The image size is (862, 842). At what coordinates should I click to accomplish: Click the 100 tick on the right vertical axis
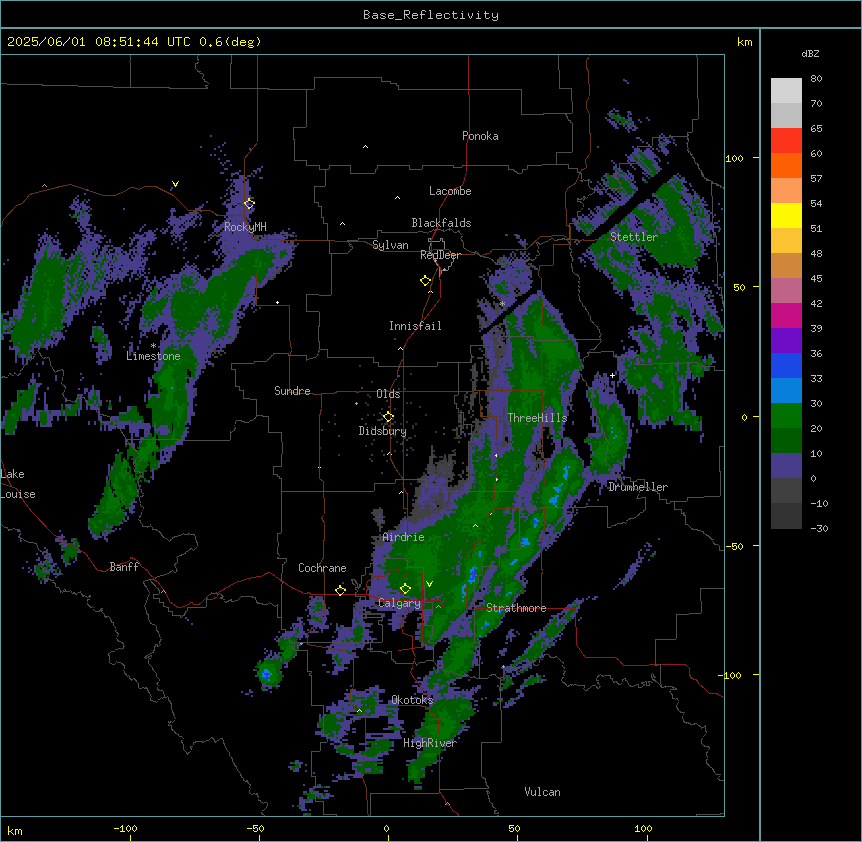pos(734,158)
